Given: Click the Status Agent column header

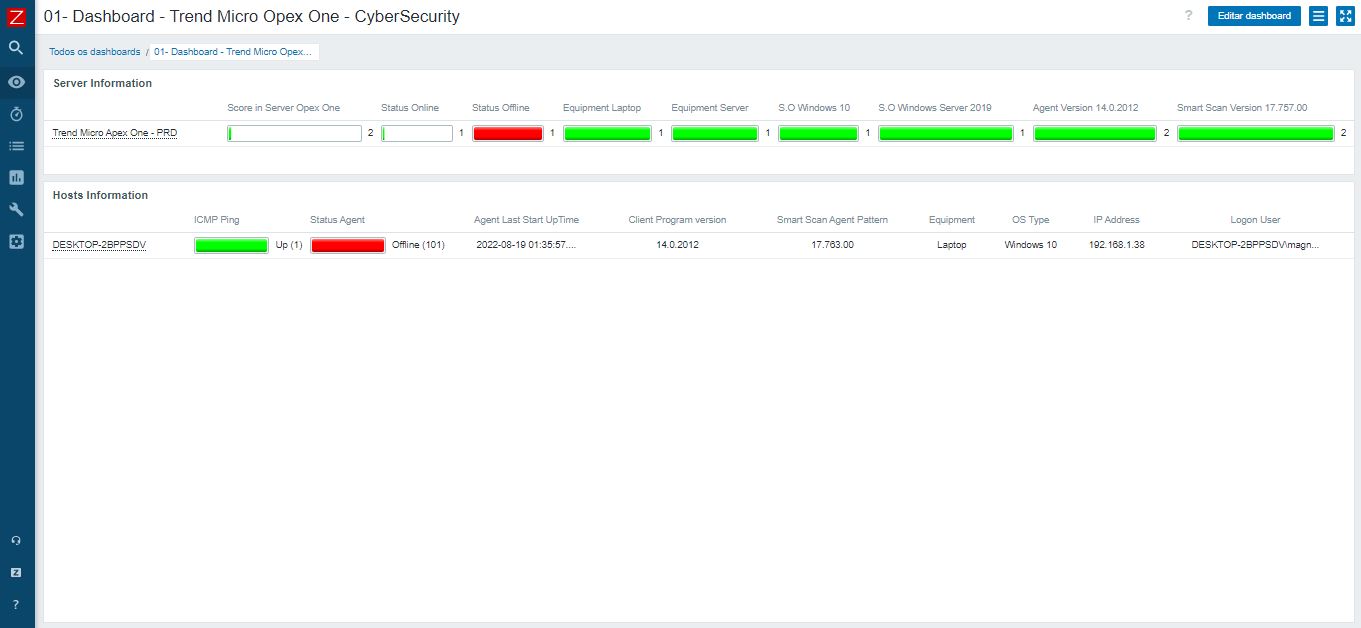Looking at the screenshot, I should point(337,220).
